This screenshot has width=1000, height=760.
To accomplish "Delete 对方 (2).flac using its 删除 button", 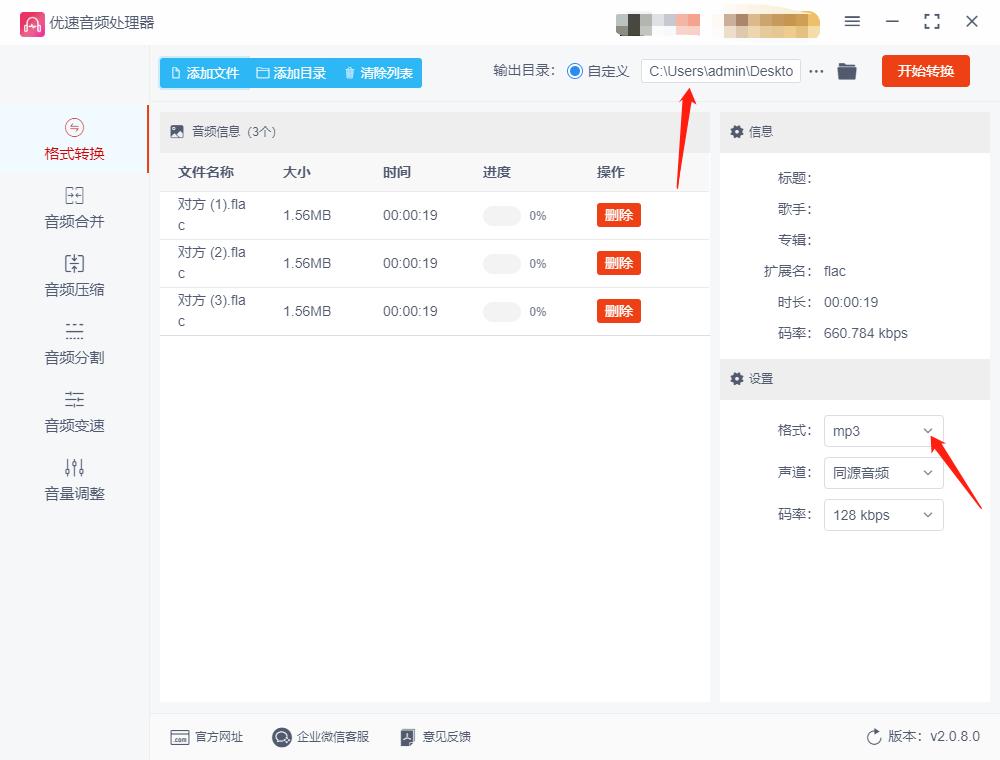I will 618,262.
